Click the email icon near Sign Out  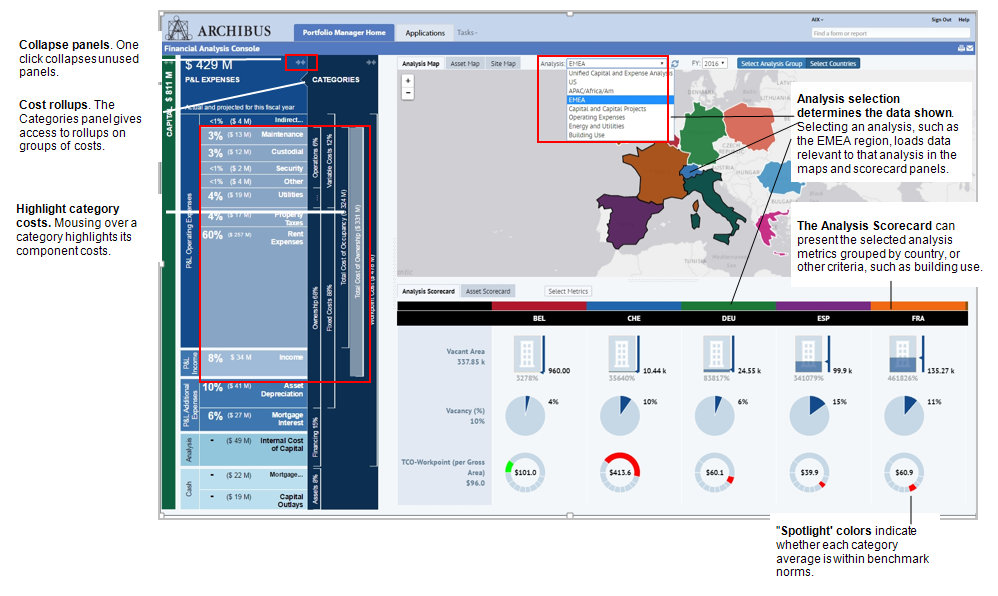(x=971, y=48)
